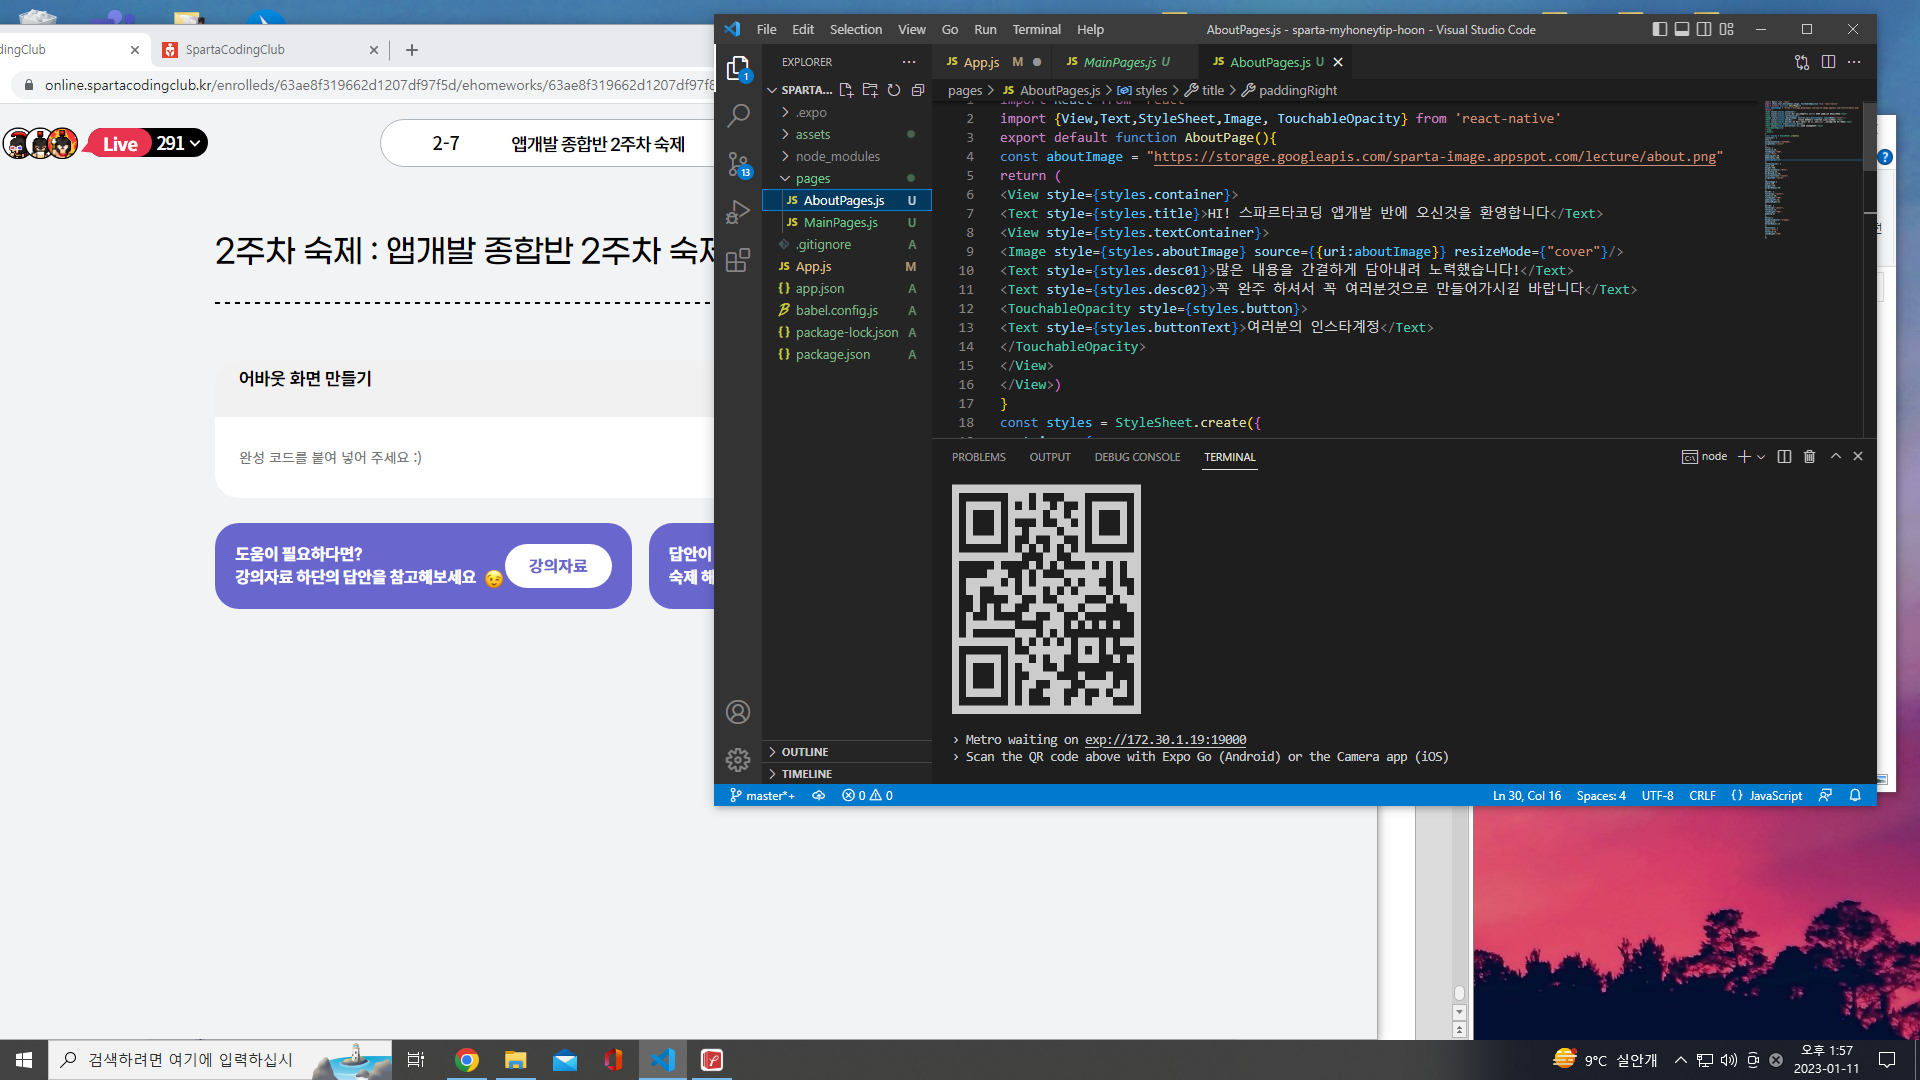The height and width of the screenshot is (1080, 1920).
Task: Open package.json in the file tree
Action: pos(846,354)
